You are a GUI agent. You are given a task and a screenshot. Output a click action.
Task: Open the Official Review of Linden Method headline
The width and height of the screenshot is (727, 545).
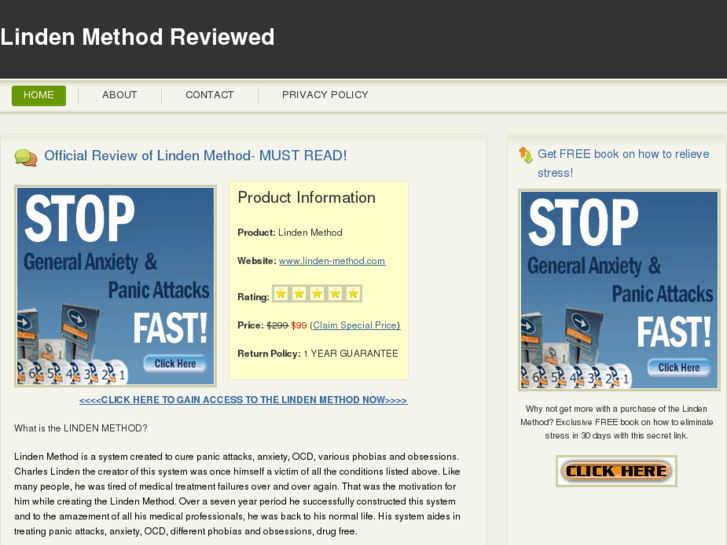coord(195,155)
